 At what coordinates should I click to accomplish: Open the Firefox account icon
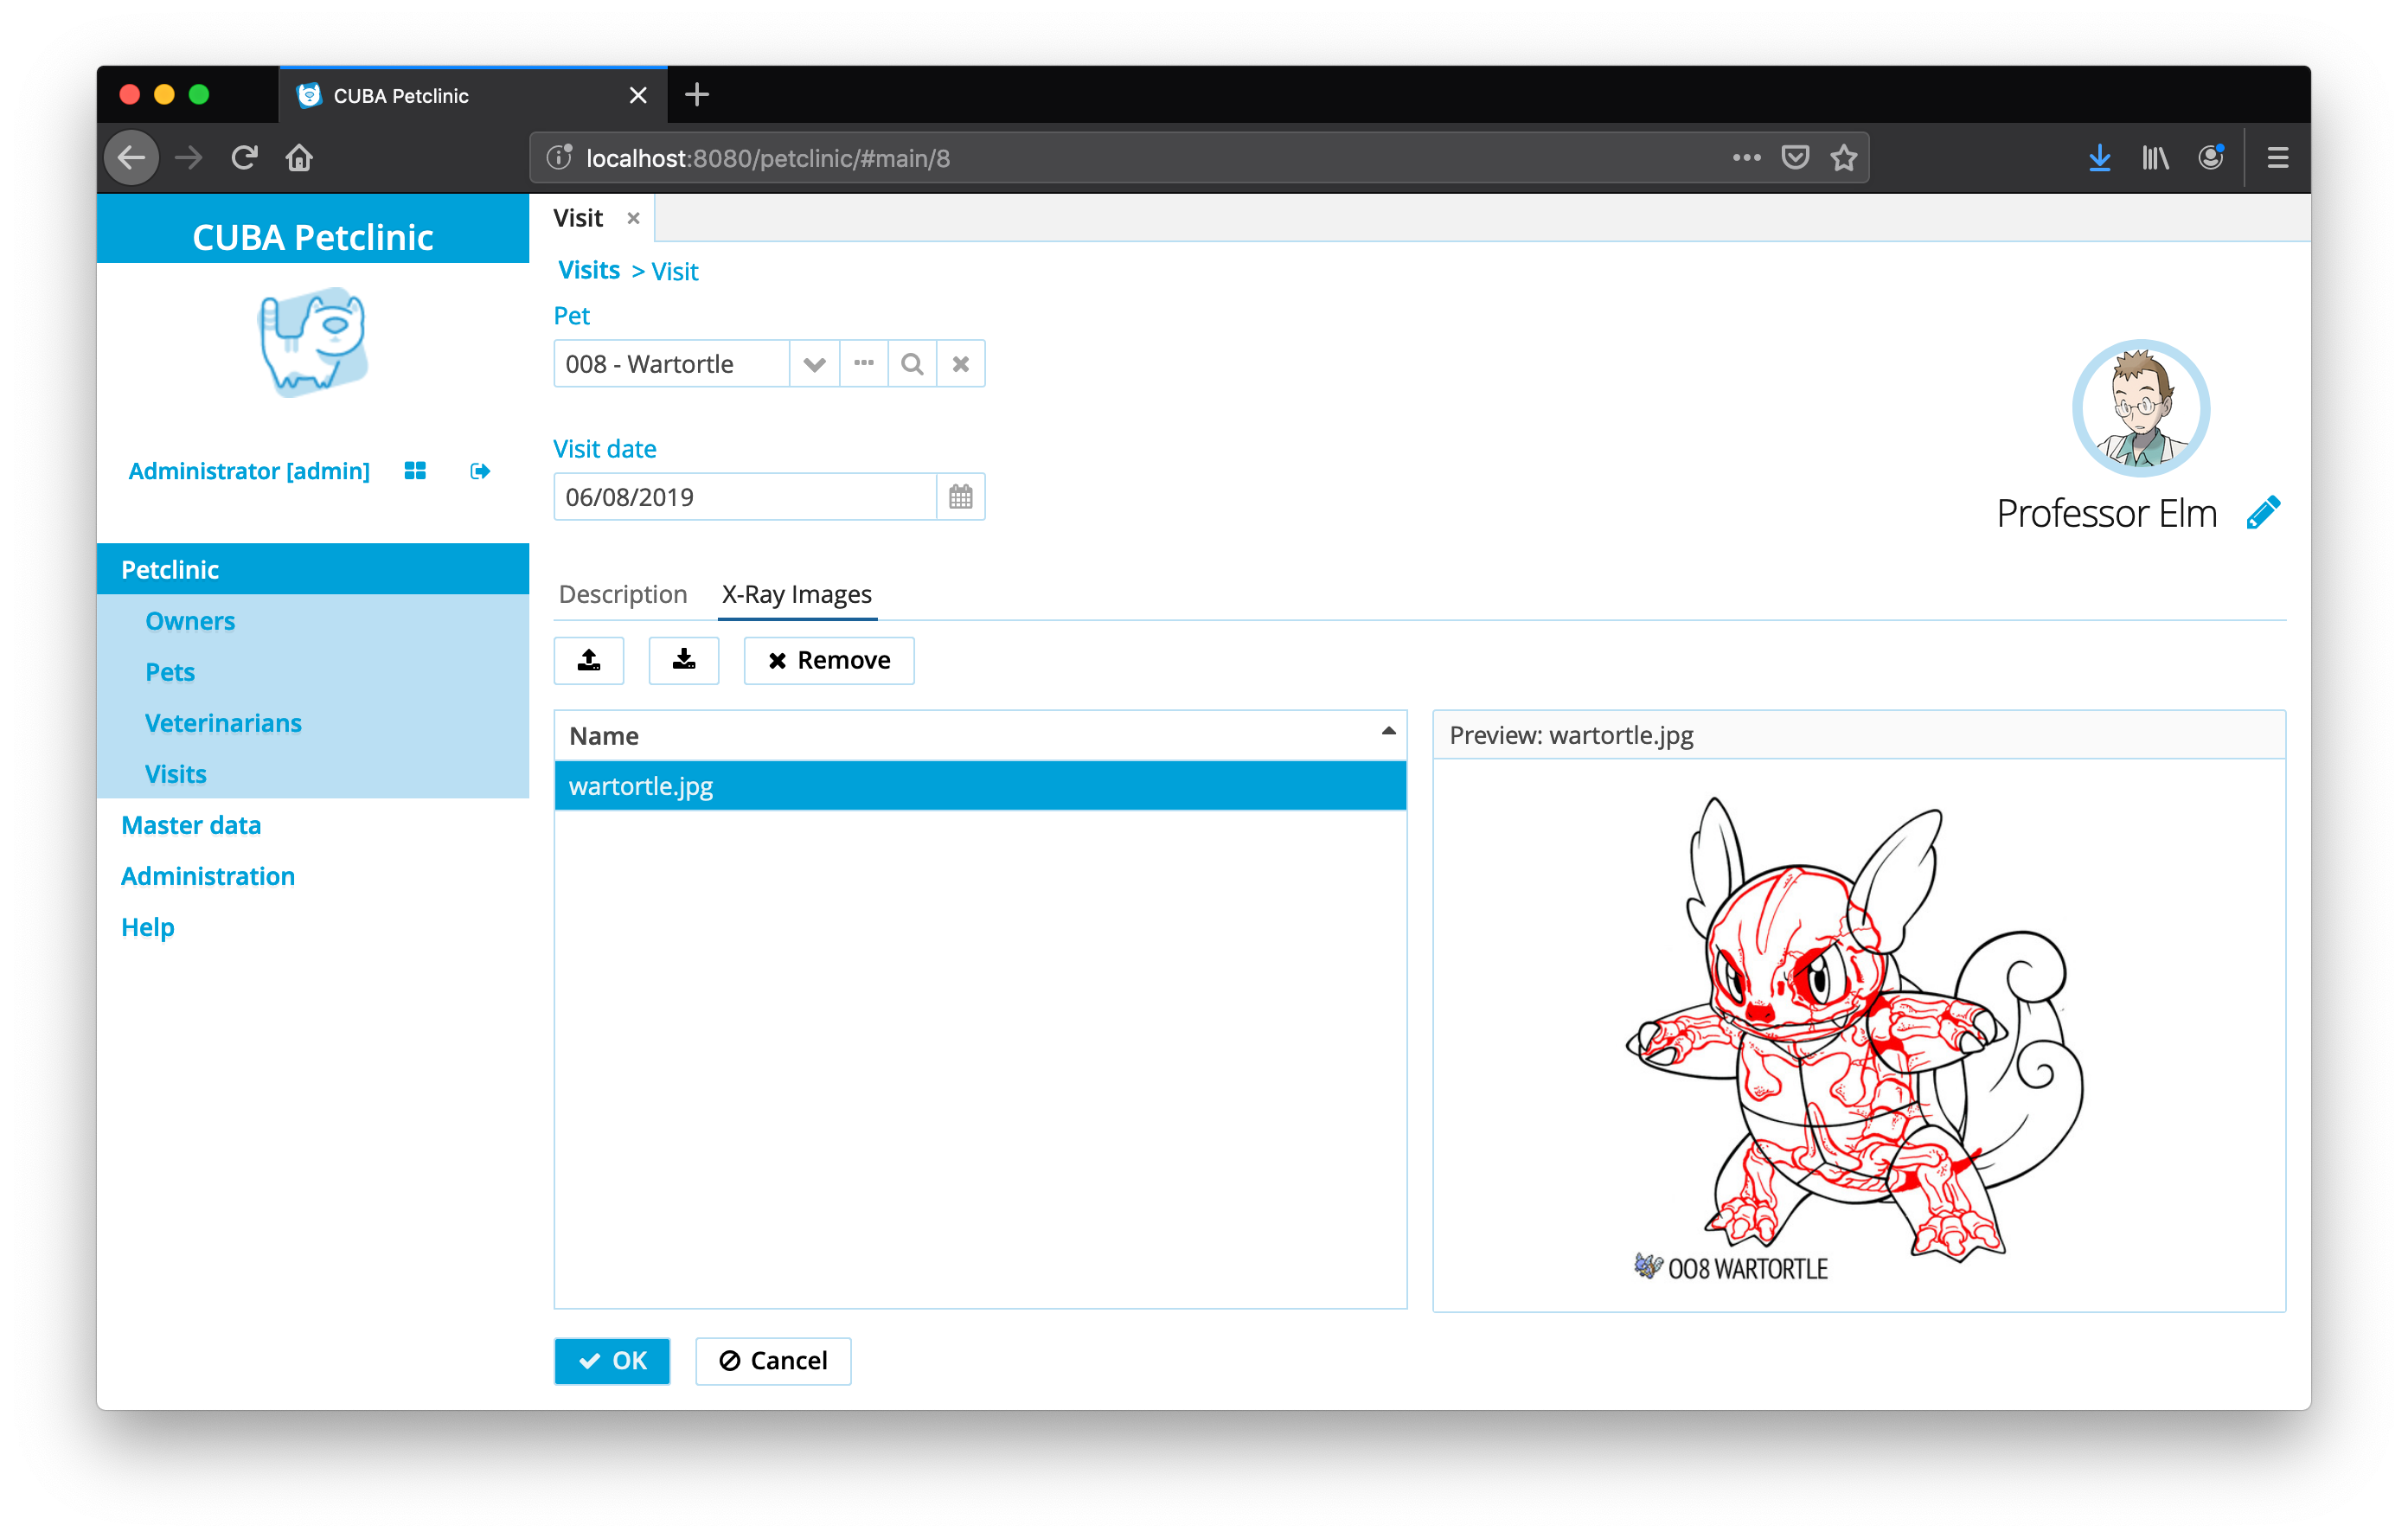[x=2210, y=158]
